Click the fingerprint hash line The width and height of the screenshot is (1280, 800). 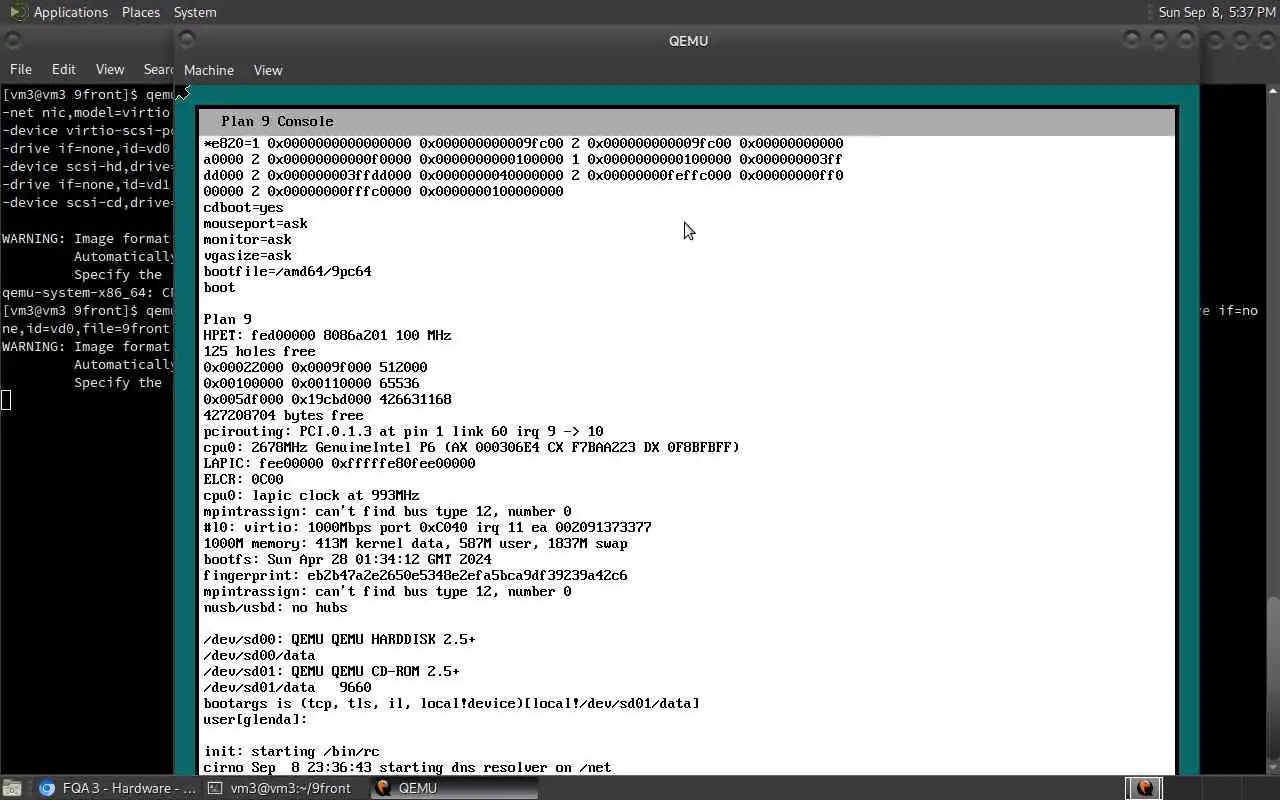(x=415, y=575)
